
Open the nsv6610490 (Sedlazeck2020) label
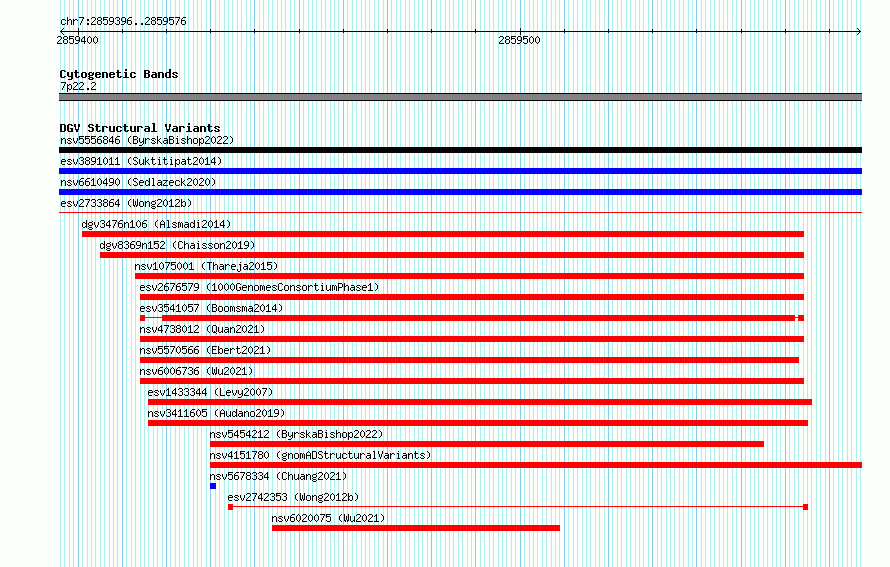(138, 182)
